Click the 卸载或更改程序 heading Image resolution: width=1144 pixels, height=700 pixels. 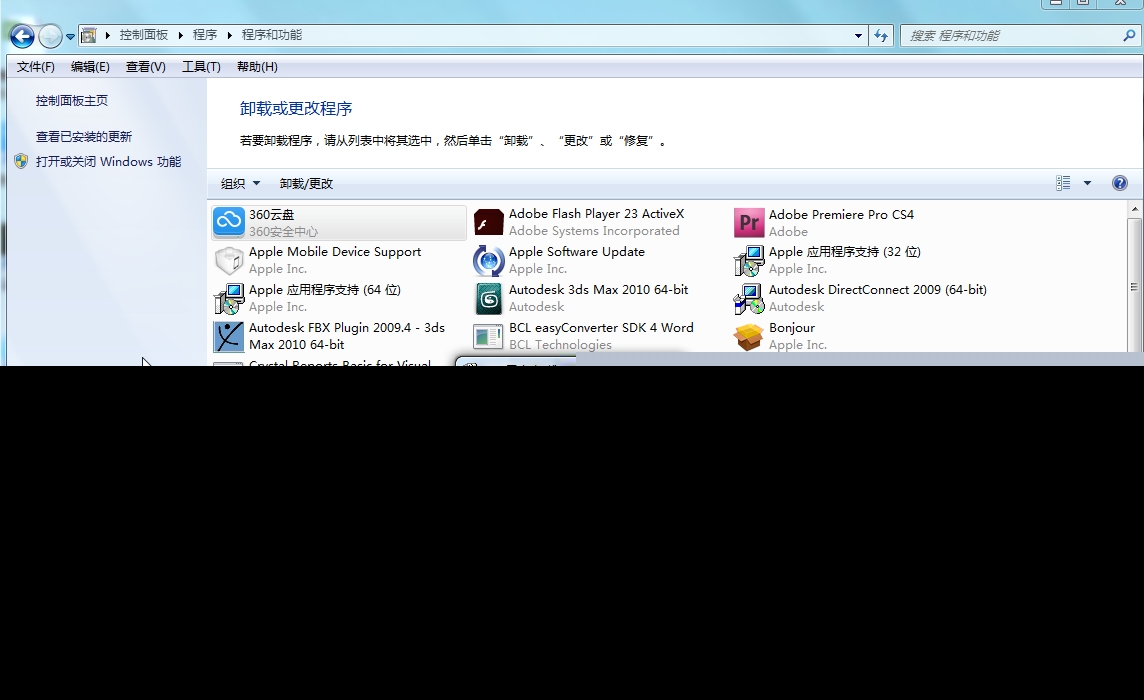(x=296, y=109)
